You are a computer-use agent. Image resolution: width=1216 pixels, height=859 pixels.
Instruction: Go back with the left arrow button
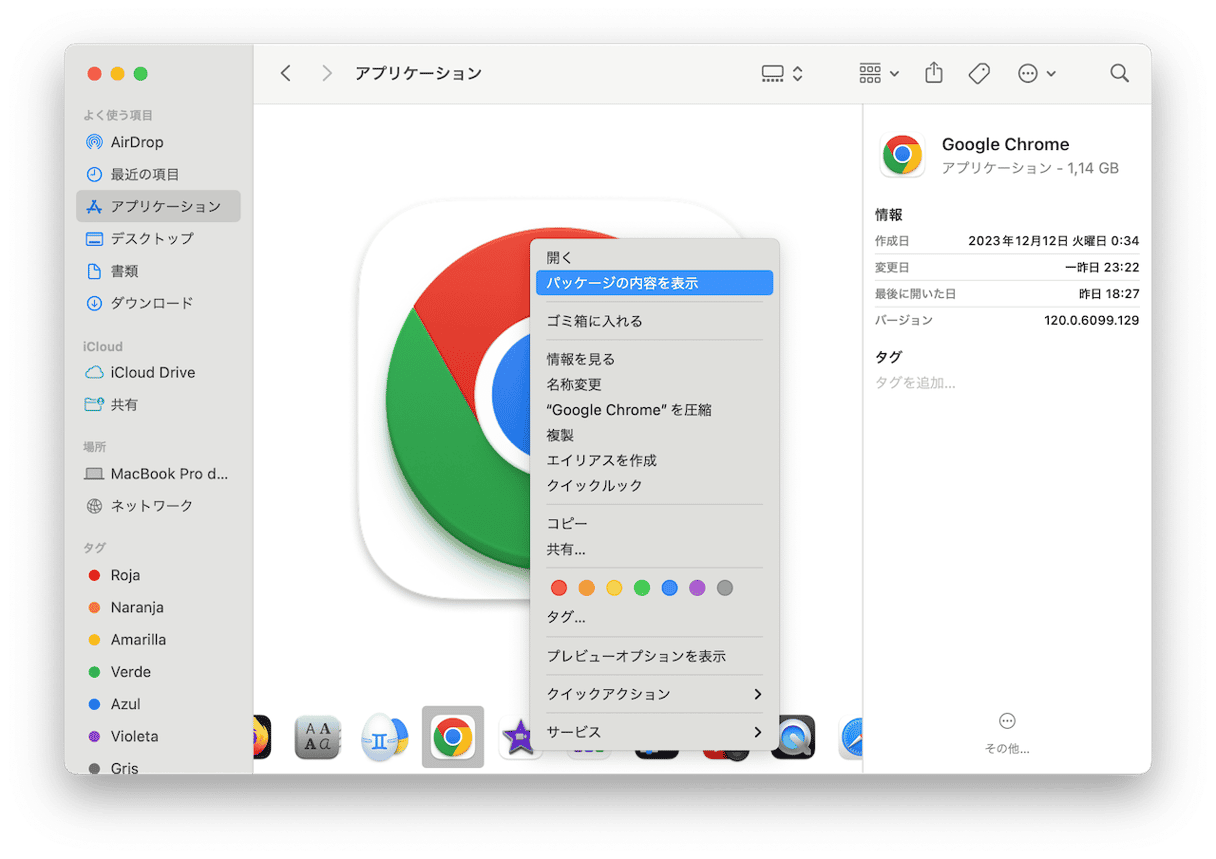[286, 73]
